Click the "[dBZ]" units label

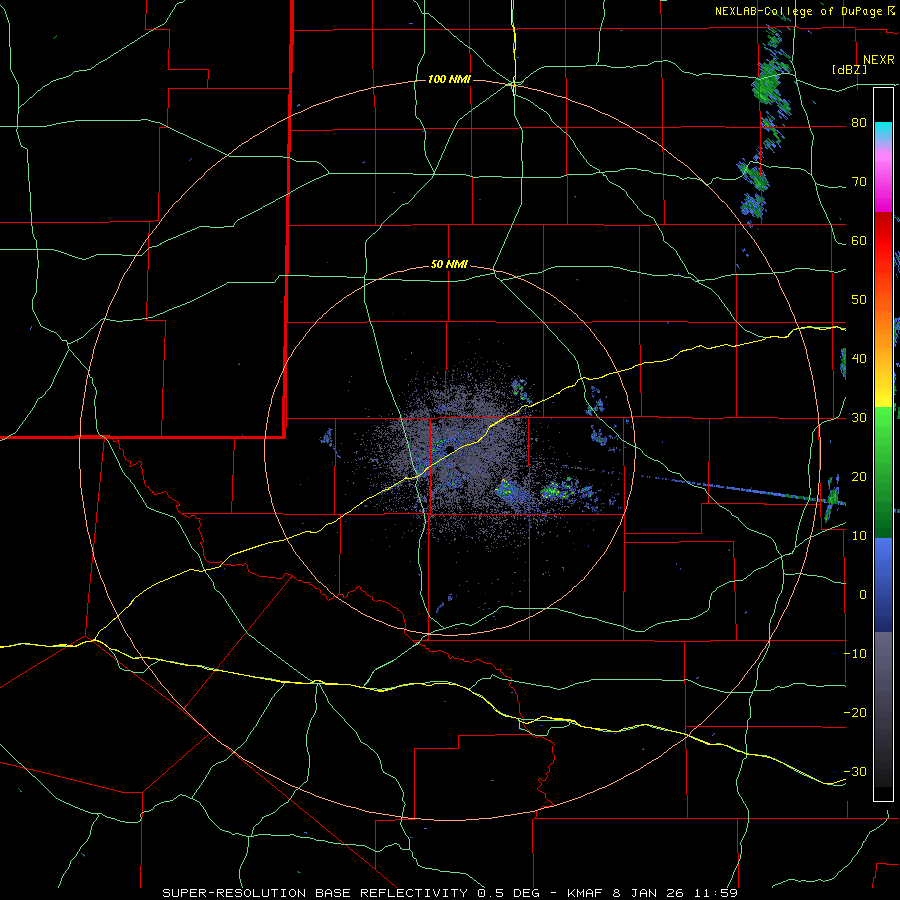click(849, 69)
